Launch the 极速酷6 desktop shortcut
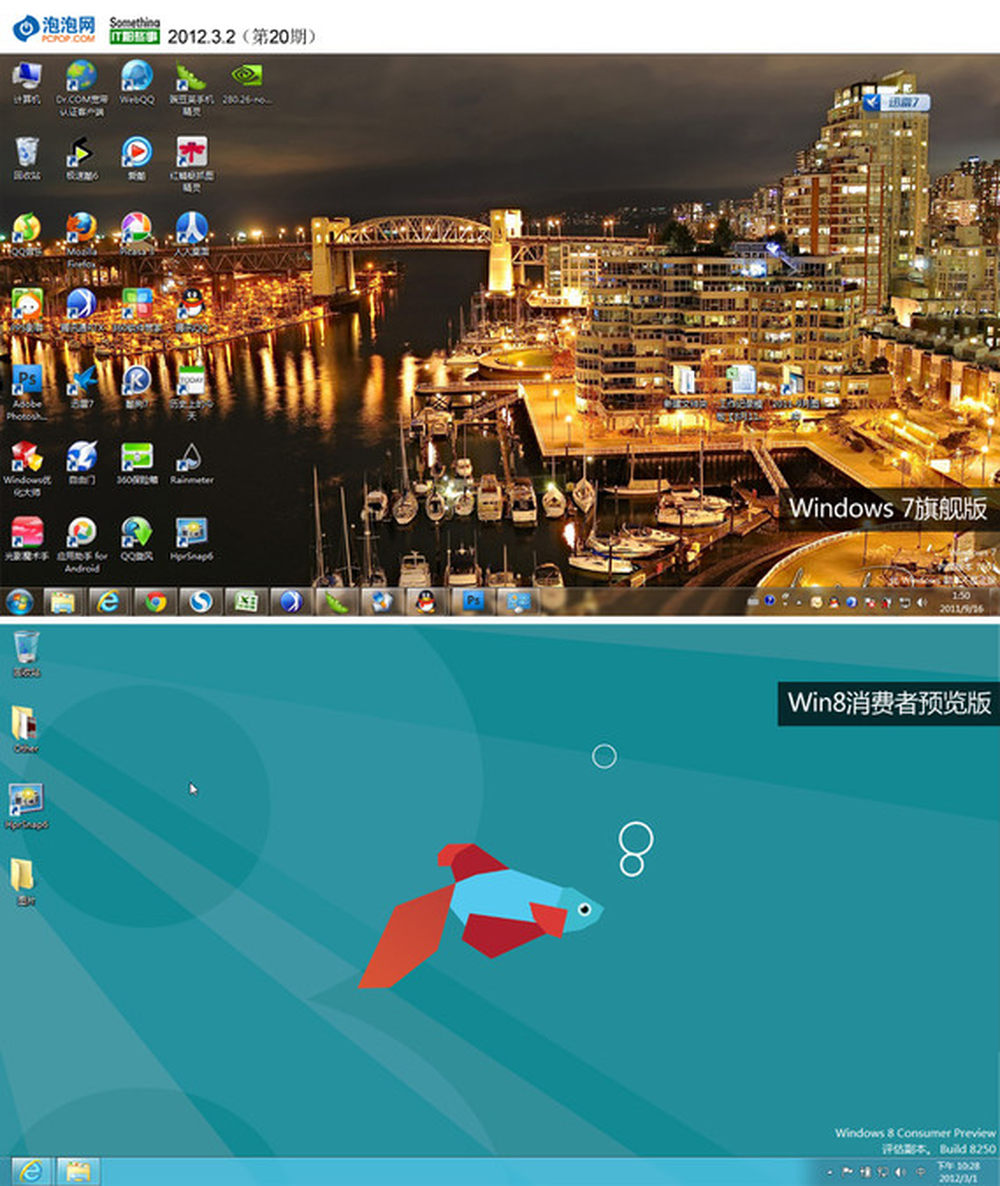Viewport: 1000px width, 1186px height. 81,158
